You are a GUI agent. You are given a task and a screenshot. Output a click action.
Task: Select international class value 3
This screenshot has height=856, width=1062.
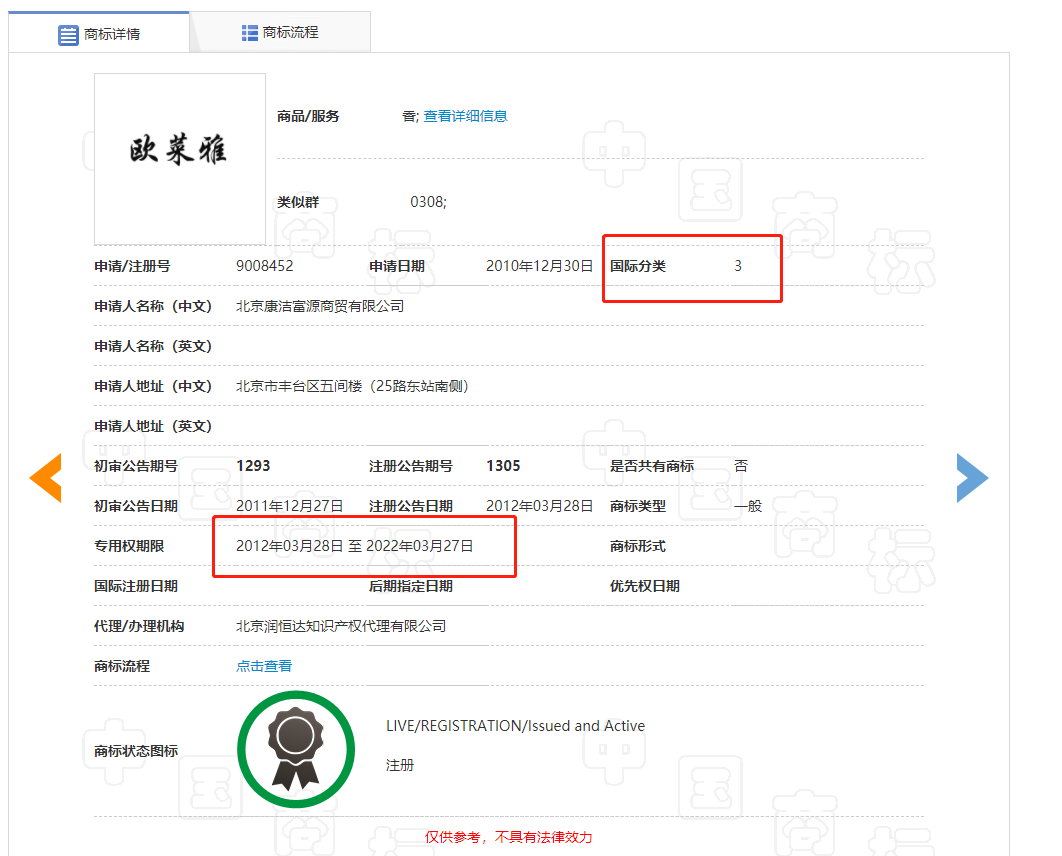coord(738,266)
